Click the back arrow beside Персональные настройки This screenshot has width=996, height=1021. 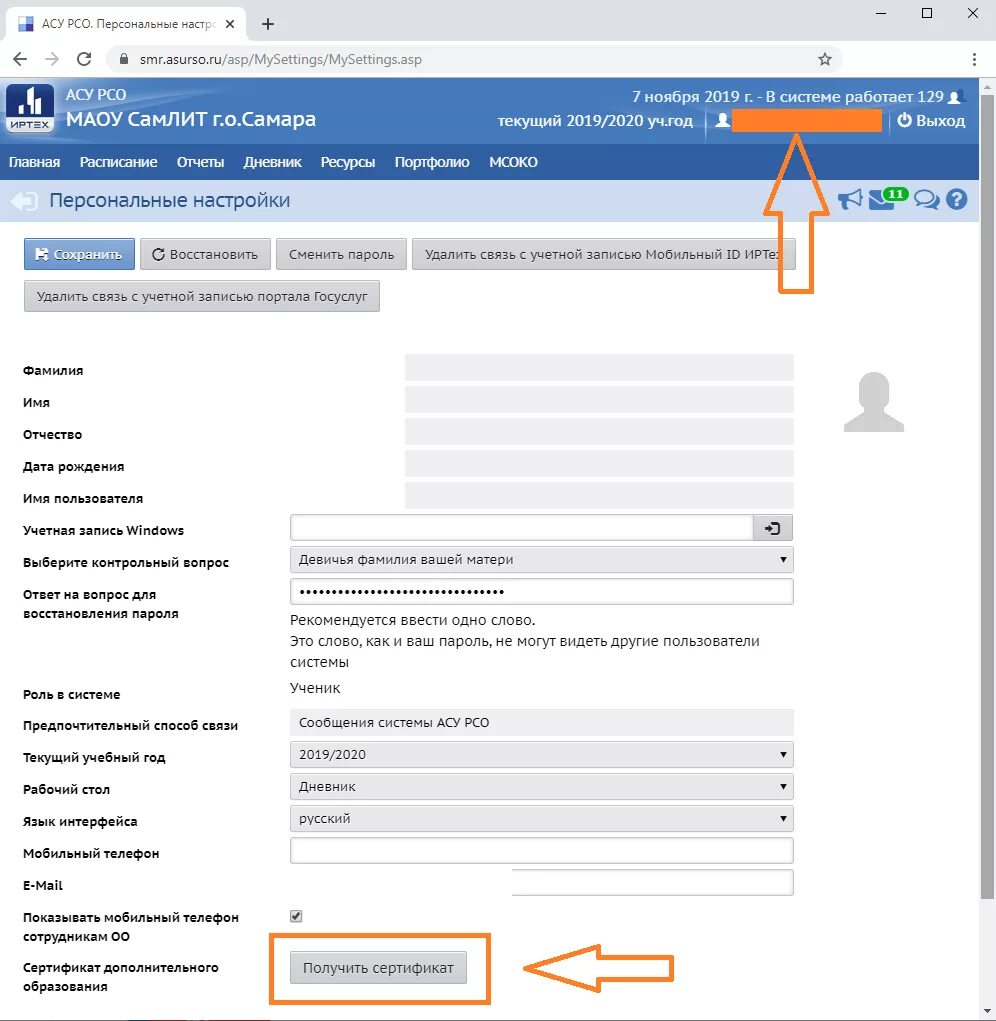pyautogui.click(x=25, y=201)
